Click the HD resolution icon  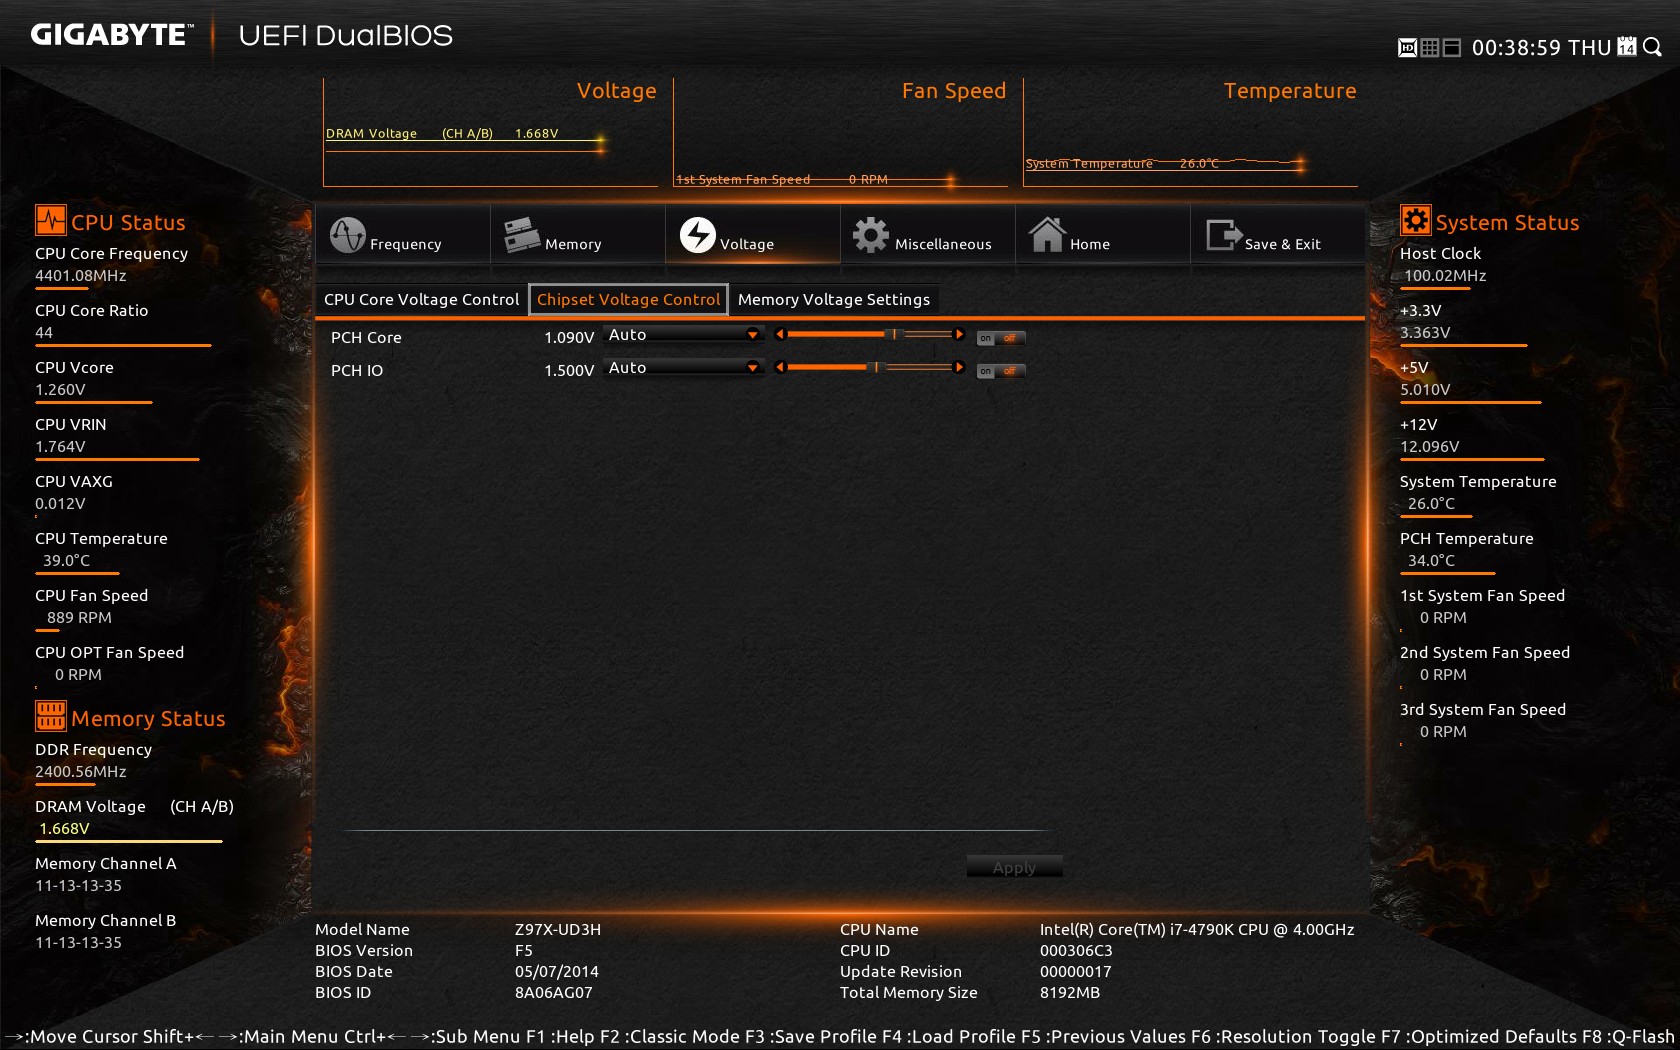tap(1406, 47)
